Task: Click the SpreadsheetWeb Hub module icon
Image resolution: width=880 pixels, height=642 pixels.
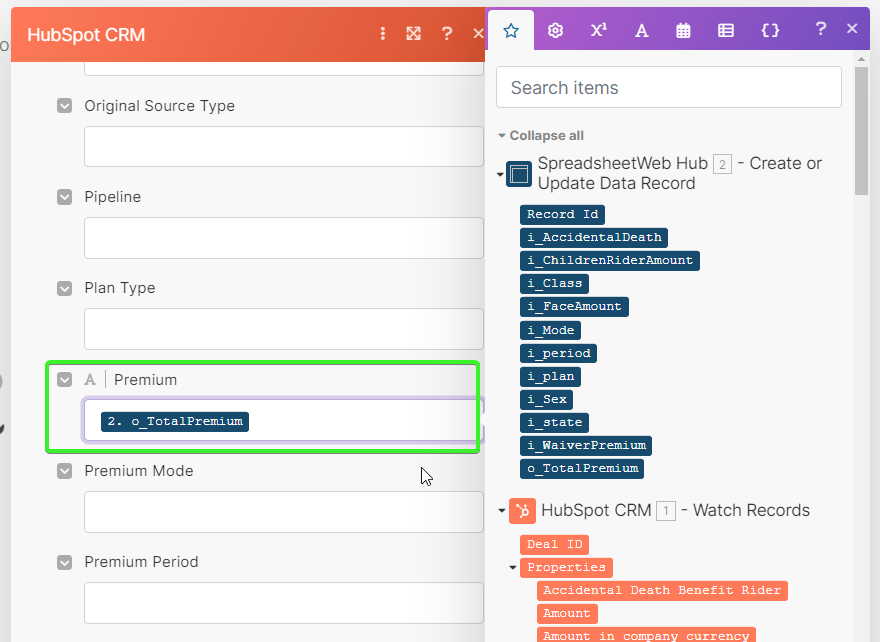Action: click(x=519, y=173)
